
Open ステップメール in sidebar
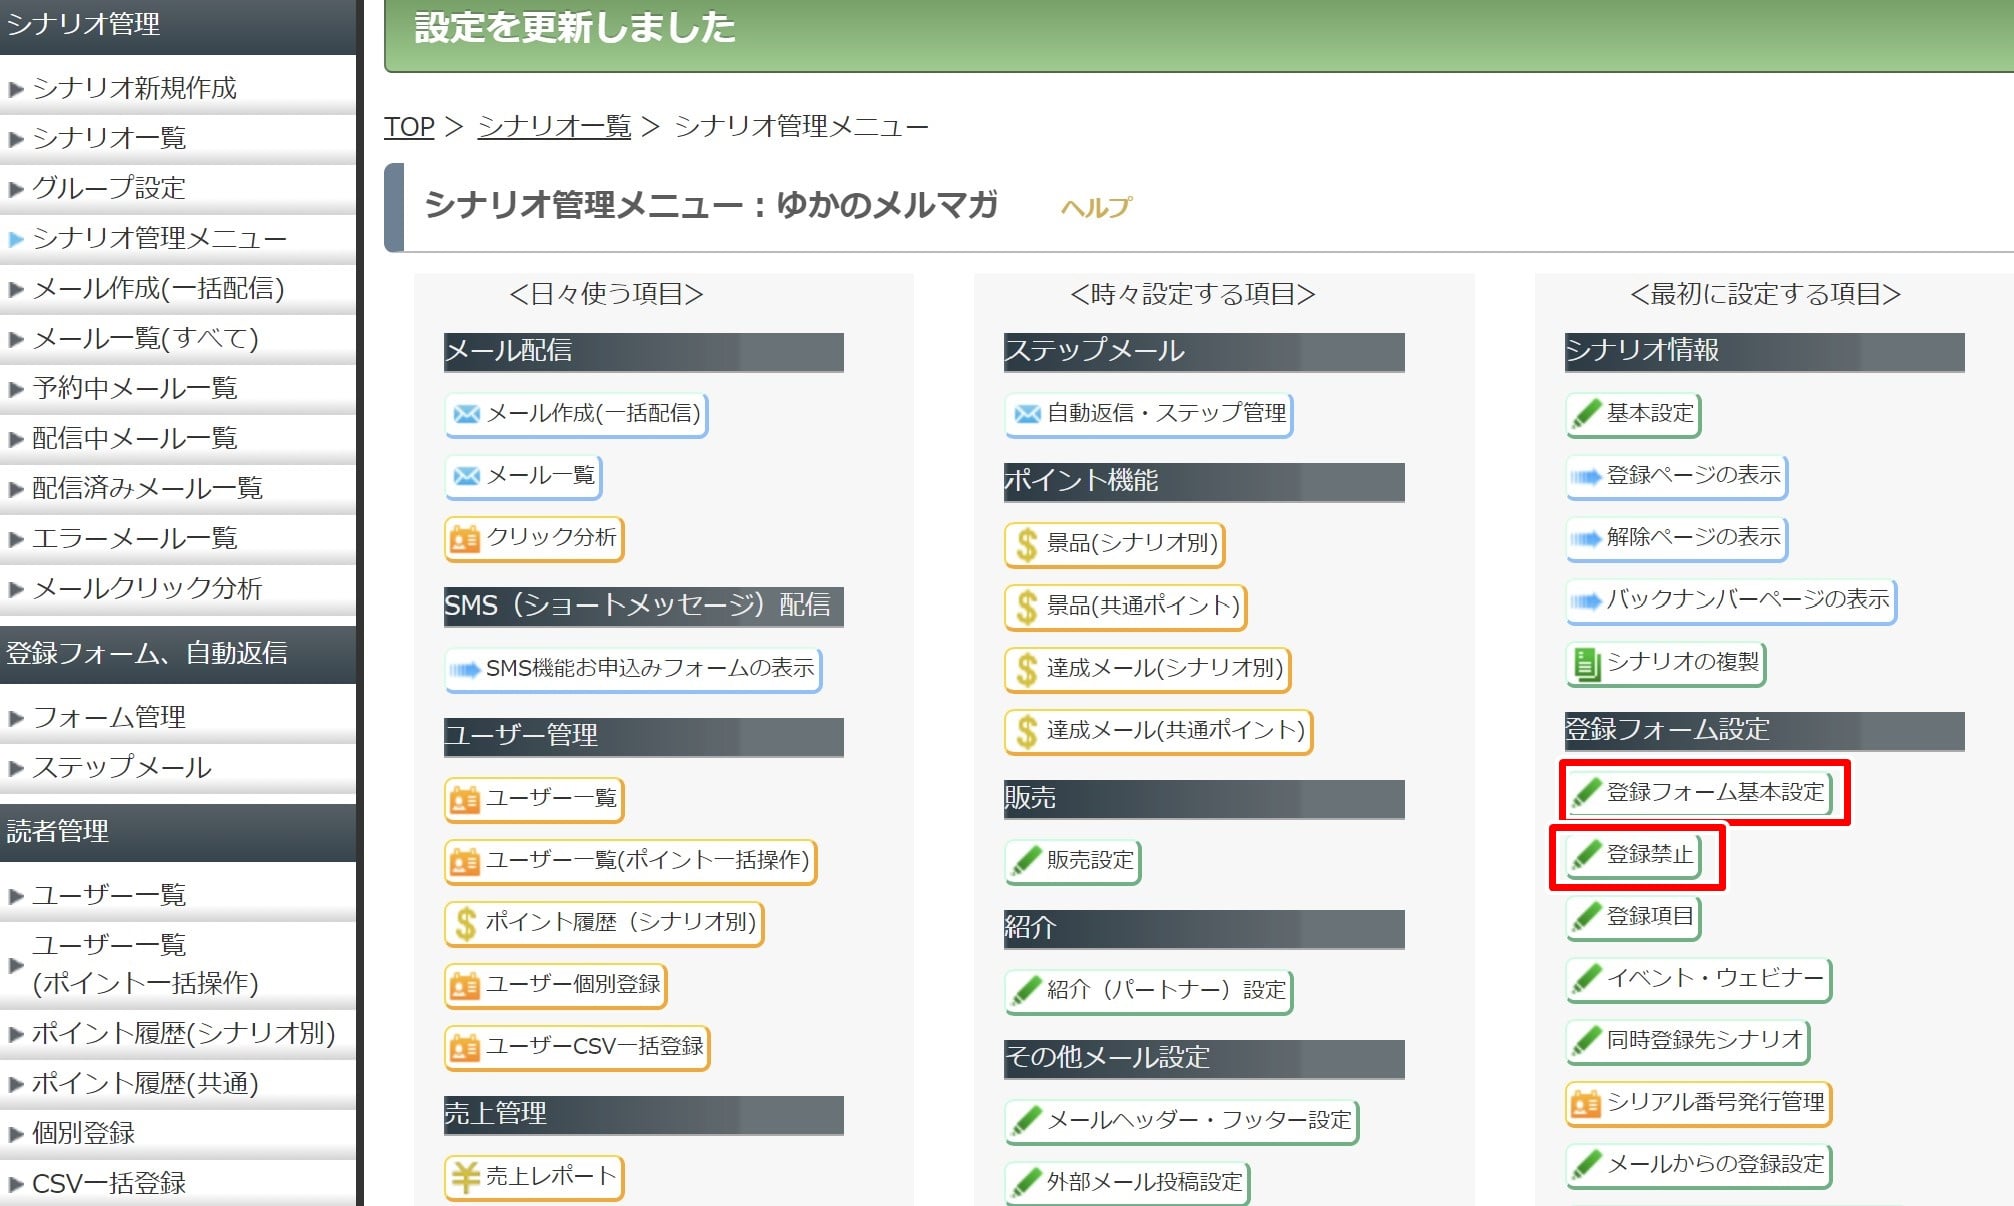click(178, 767)
